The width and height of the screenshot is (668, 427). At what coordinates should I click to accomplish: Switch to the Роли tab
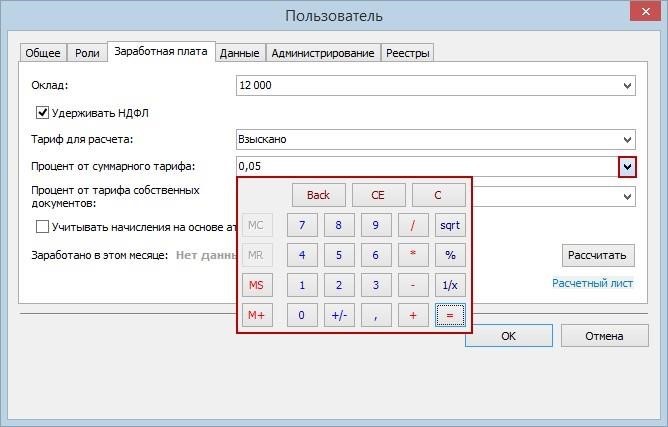pos(88,53)
